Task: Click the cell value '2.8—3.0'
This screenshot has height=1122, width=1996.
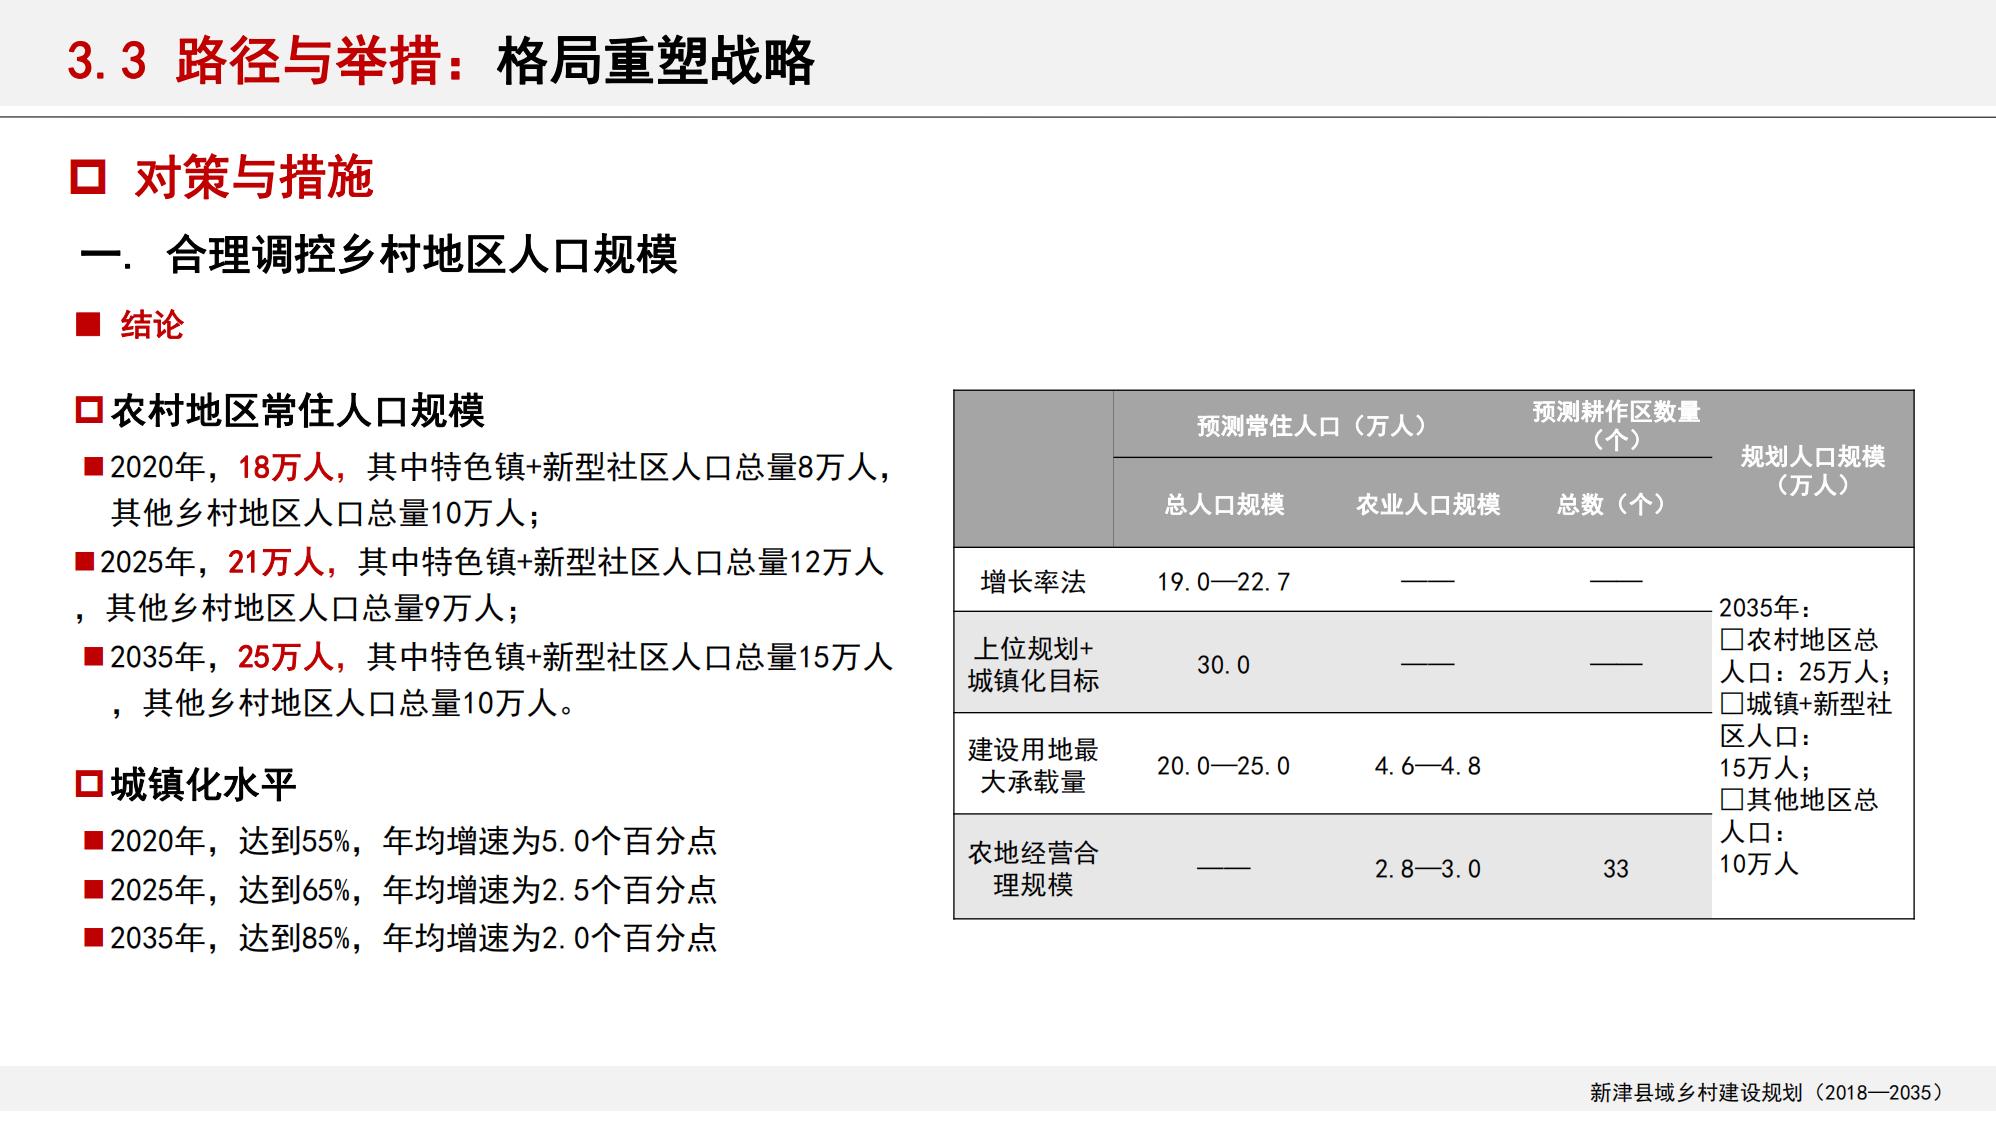Action: tap(1428, 868)
